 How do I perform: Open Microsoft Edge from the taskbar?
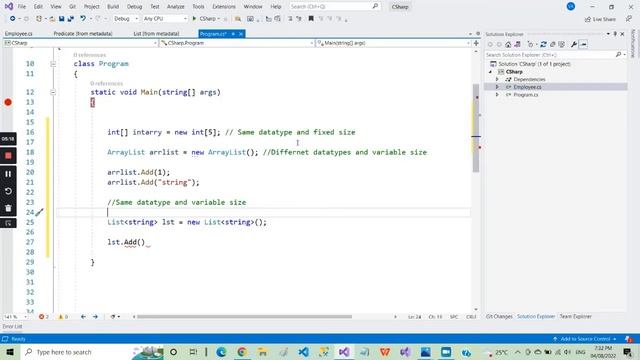tap(221, 352)
